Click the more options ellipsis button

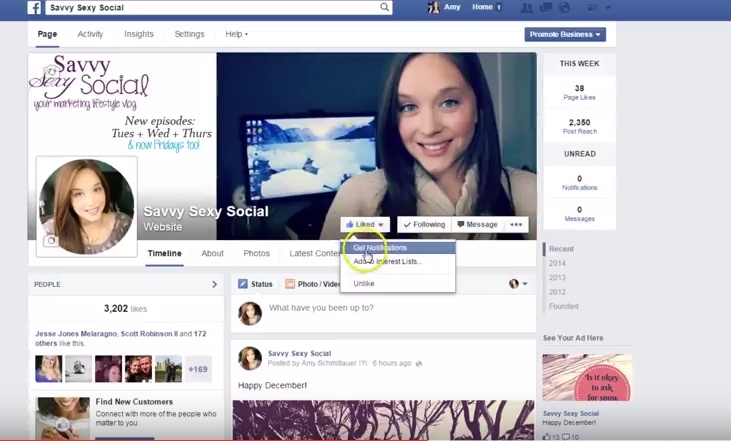pyautogui.click(x=516, y=224)
